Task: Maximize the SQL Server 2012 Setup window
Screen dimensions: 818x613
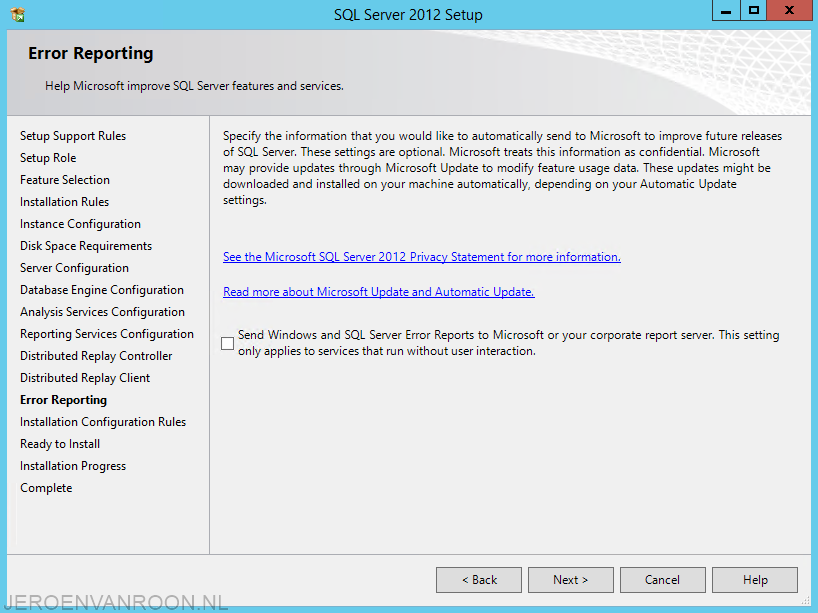Action: pyautogui.click(x=753, y=10)
